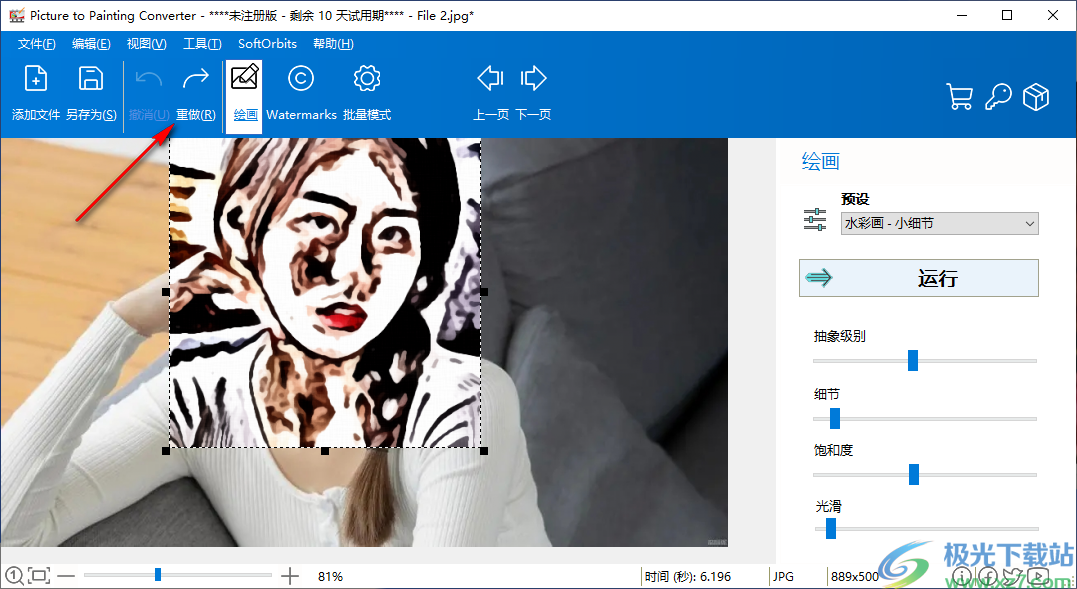Click the 889x500 dimensions text

point(854,577)
